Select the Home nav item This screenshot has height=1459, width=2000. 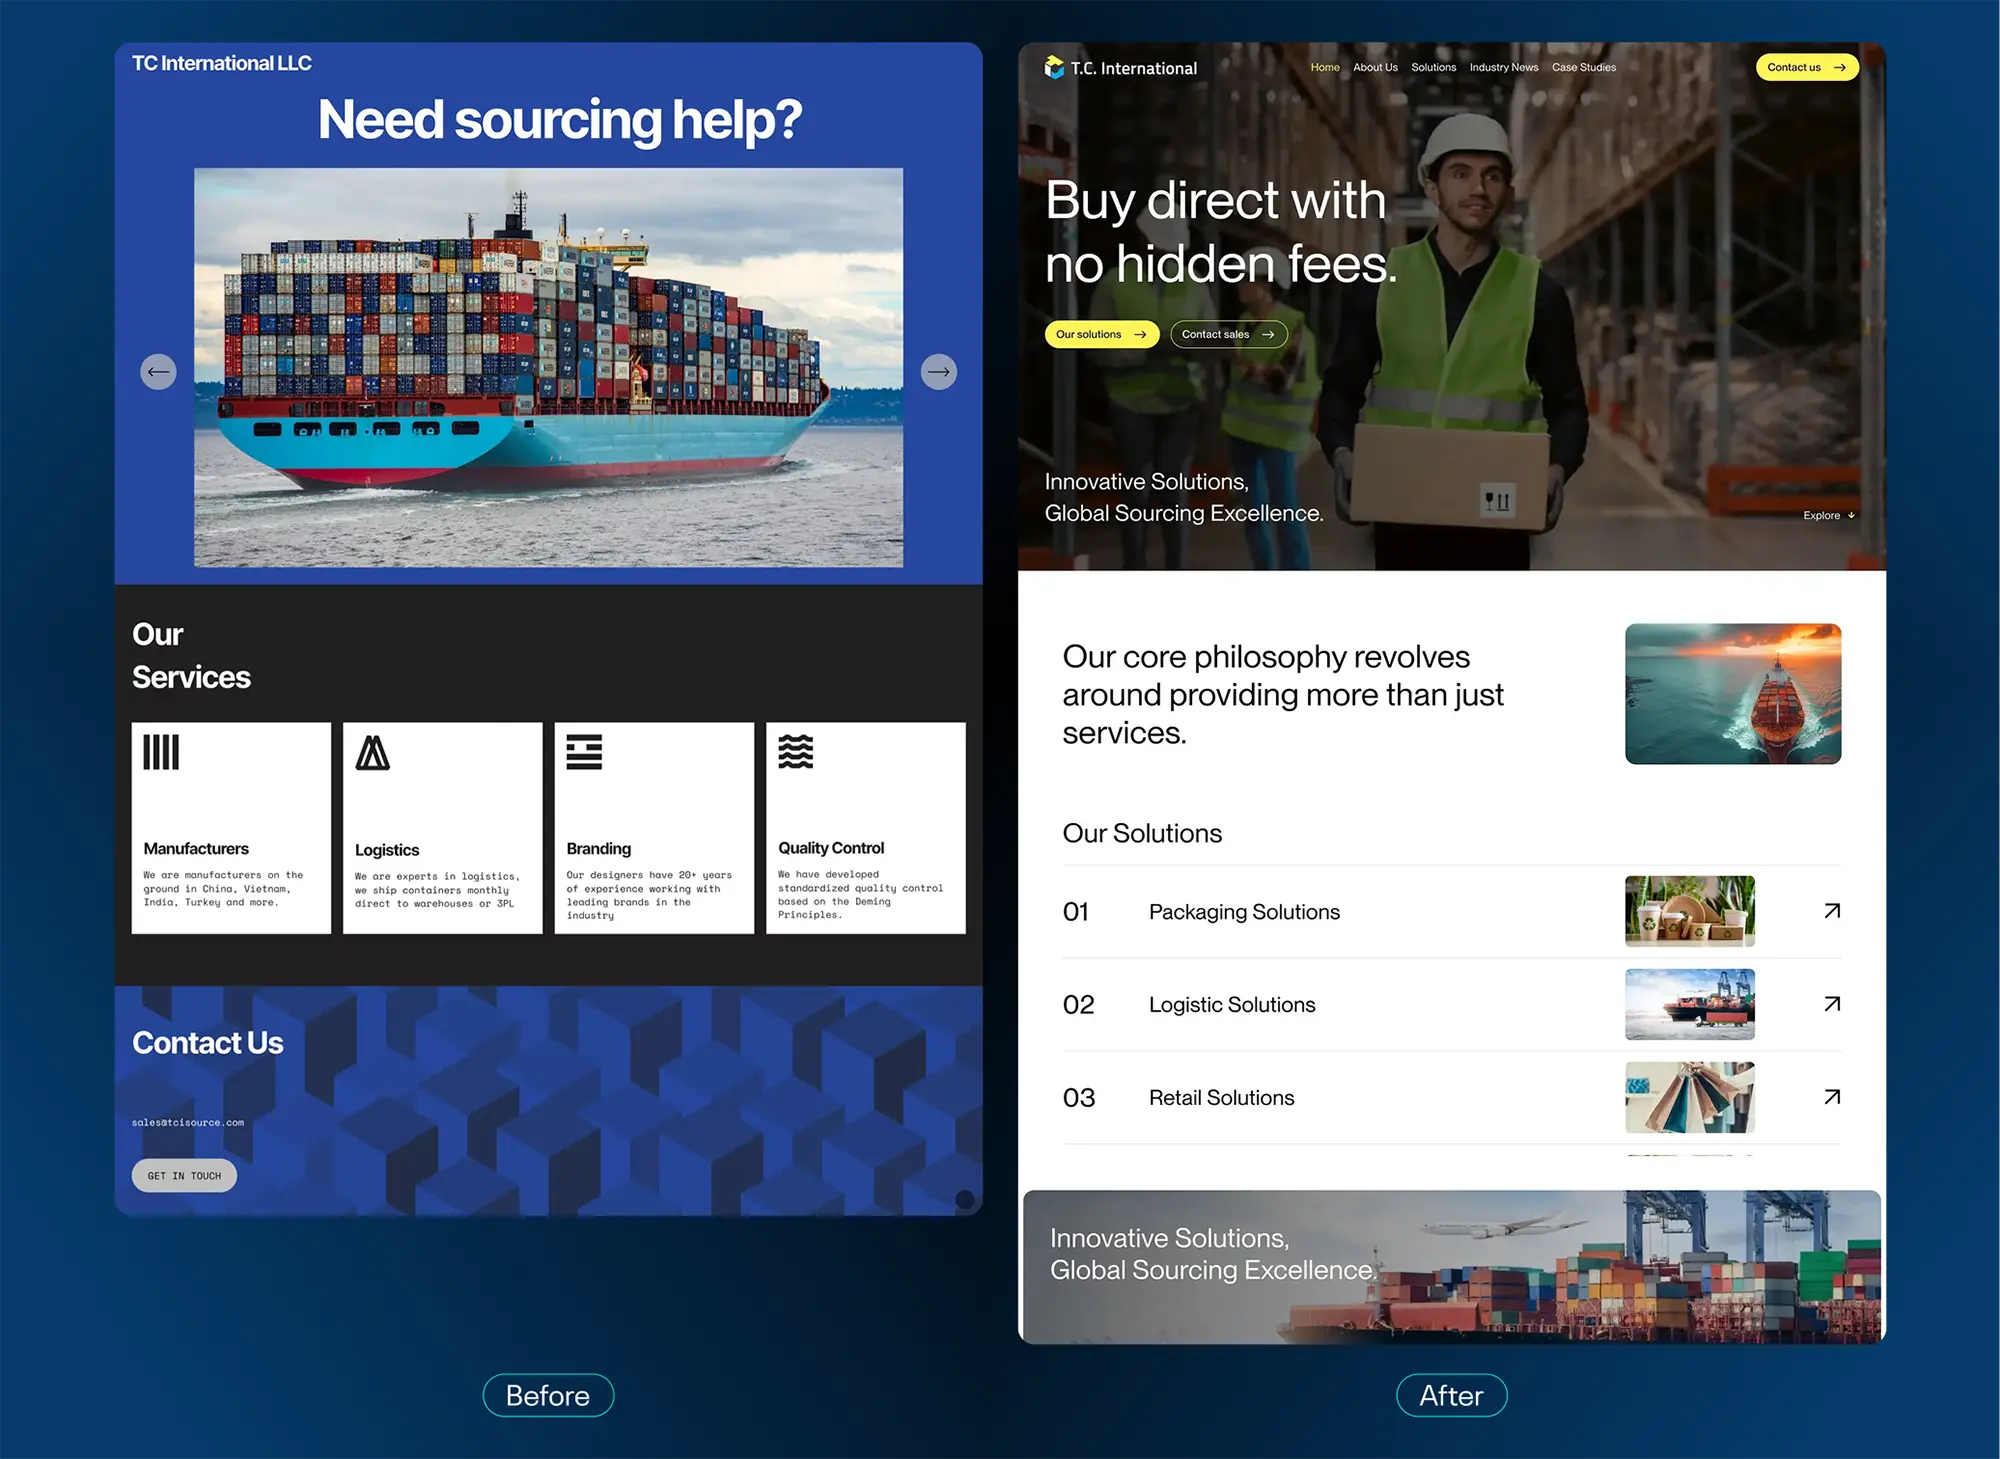pos(1325,67)
